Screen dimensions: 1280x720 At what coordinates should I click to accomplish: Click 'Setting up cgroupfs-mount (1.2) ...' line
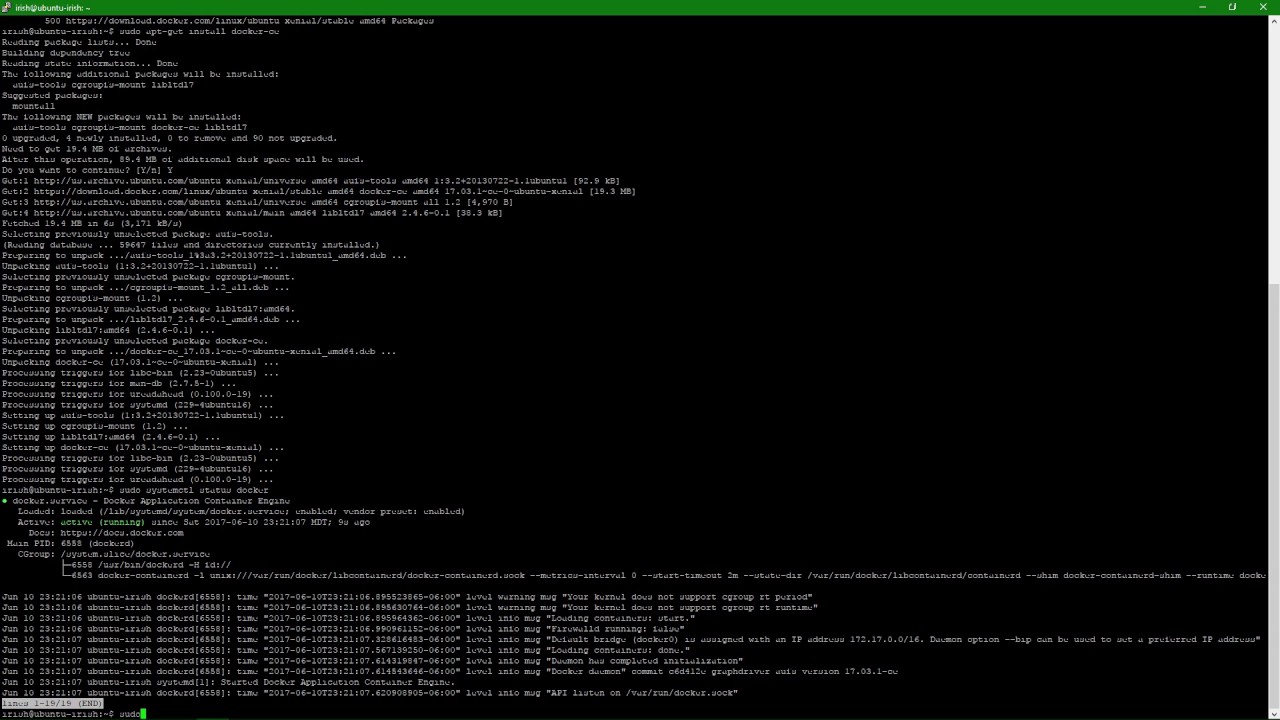point(95,426)
